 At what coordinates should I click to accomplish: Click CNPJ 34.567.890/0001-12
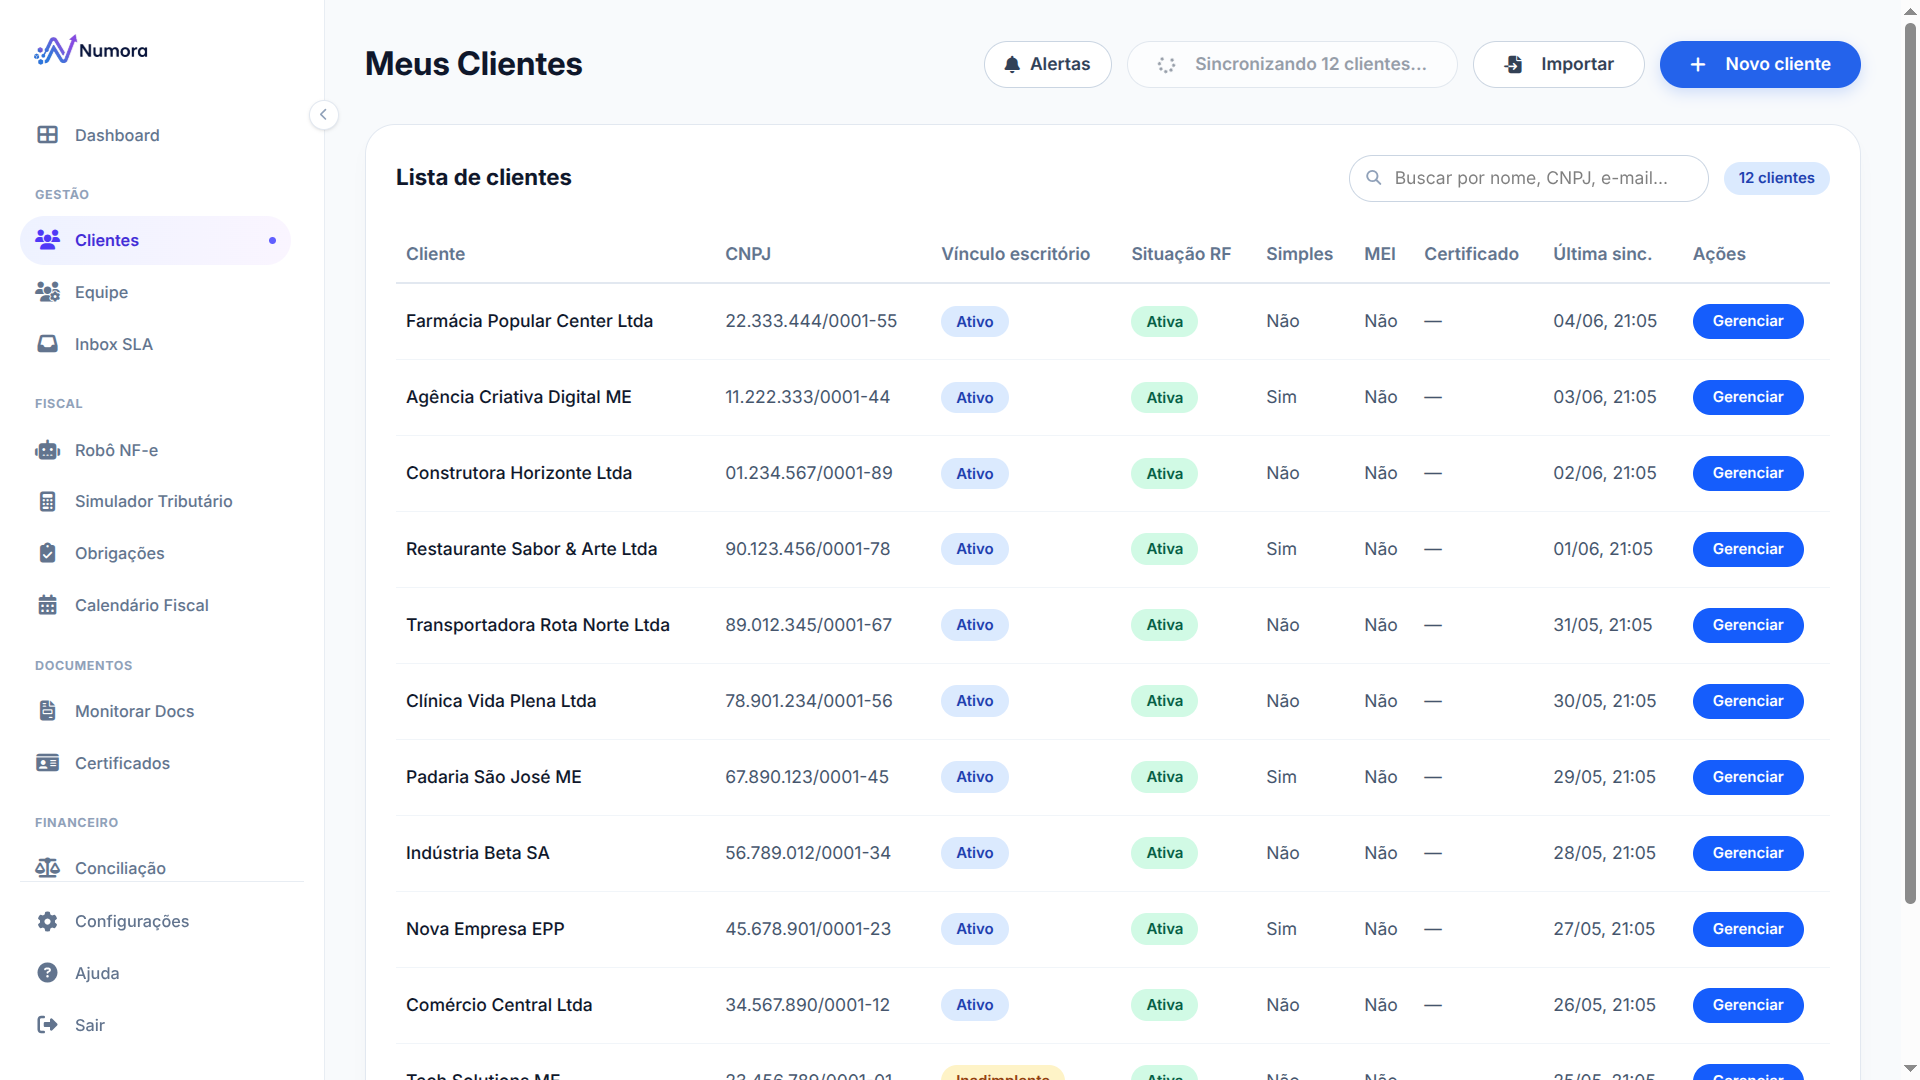pos(807,1005)
